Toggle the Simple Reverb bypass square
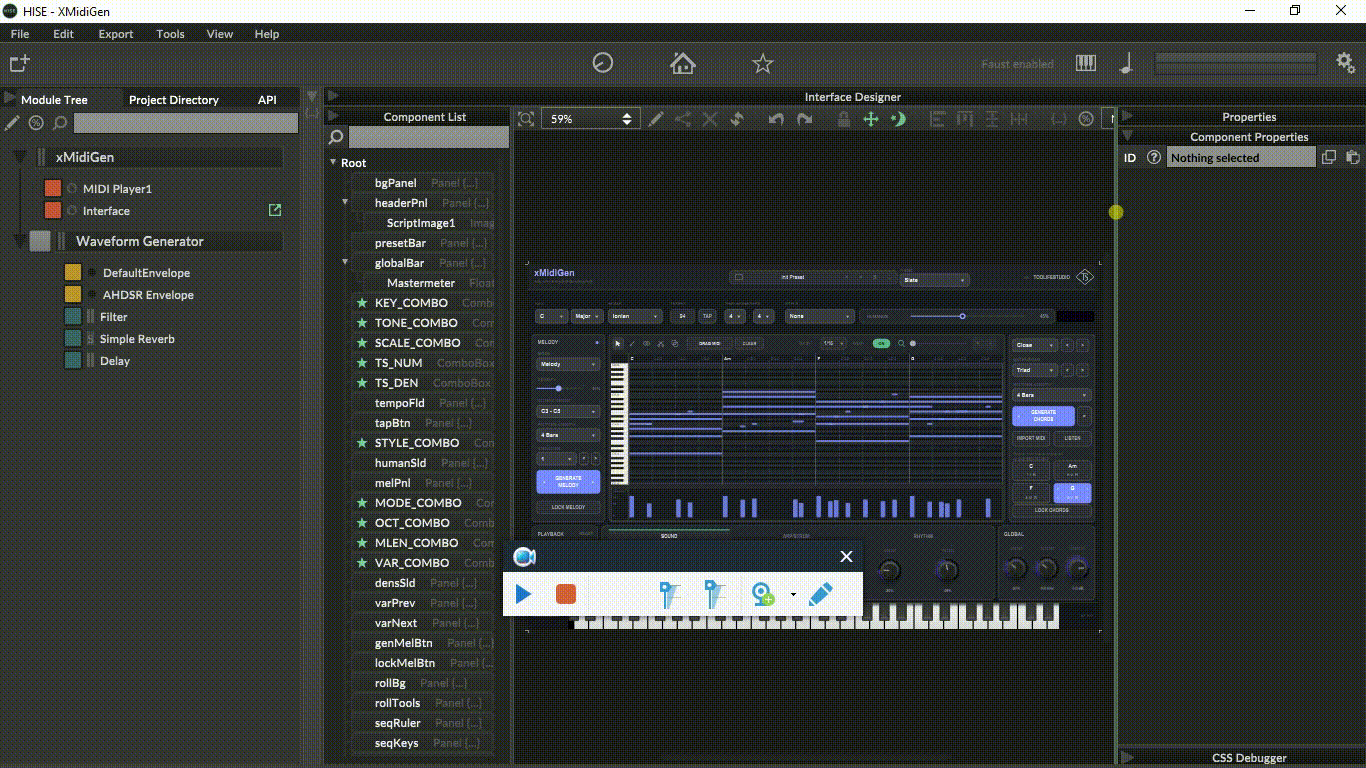The image size is (1366, 768). (73, 338)
